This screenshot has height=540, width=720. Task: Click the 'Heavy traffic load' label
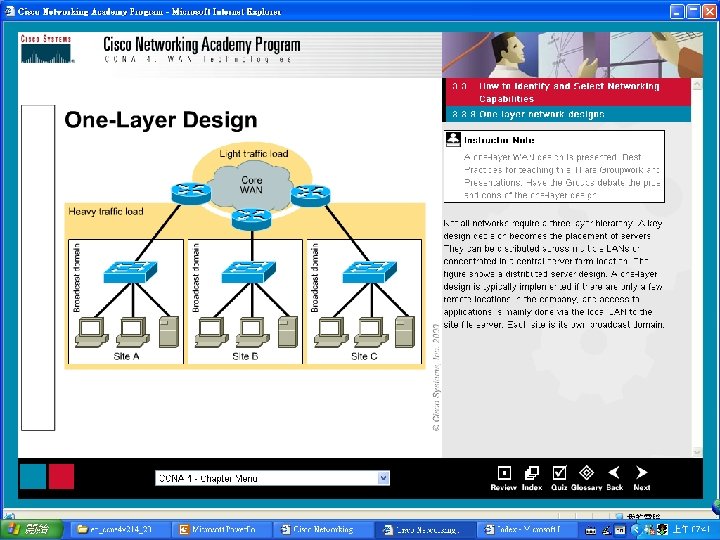click(x=106, y=211)
